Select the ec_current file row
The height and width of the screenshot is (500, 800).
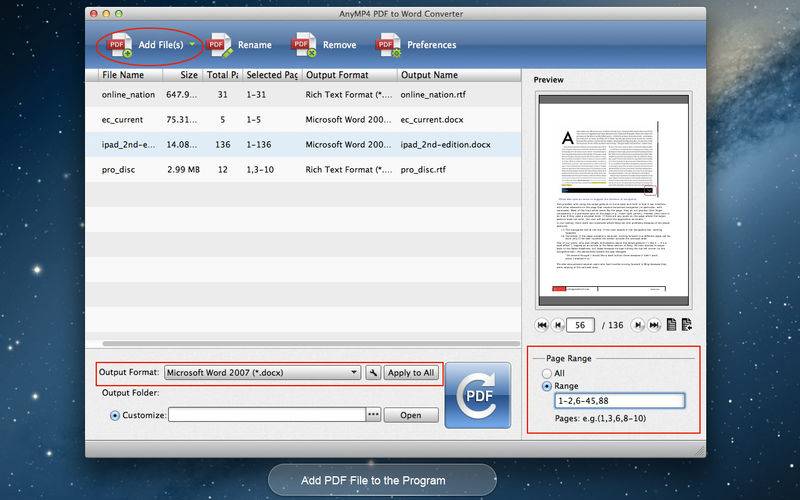(x=303, y=119)
